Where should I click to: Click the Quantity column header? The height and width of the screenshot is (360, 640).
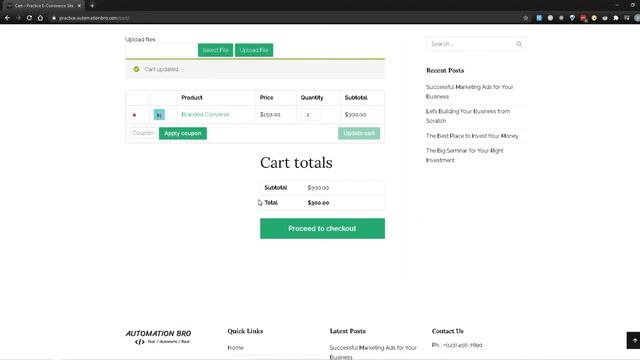(312, 98)
